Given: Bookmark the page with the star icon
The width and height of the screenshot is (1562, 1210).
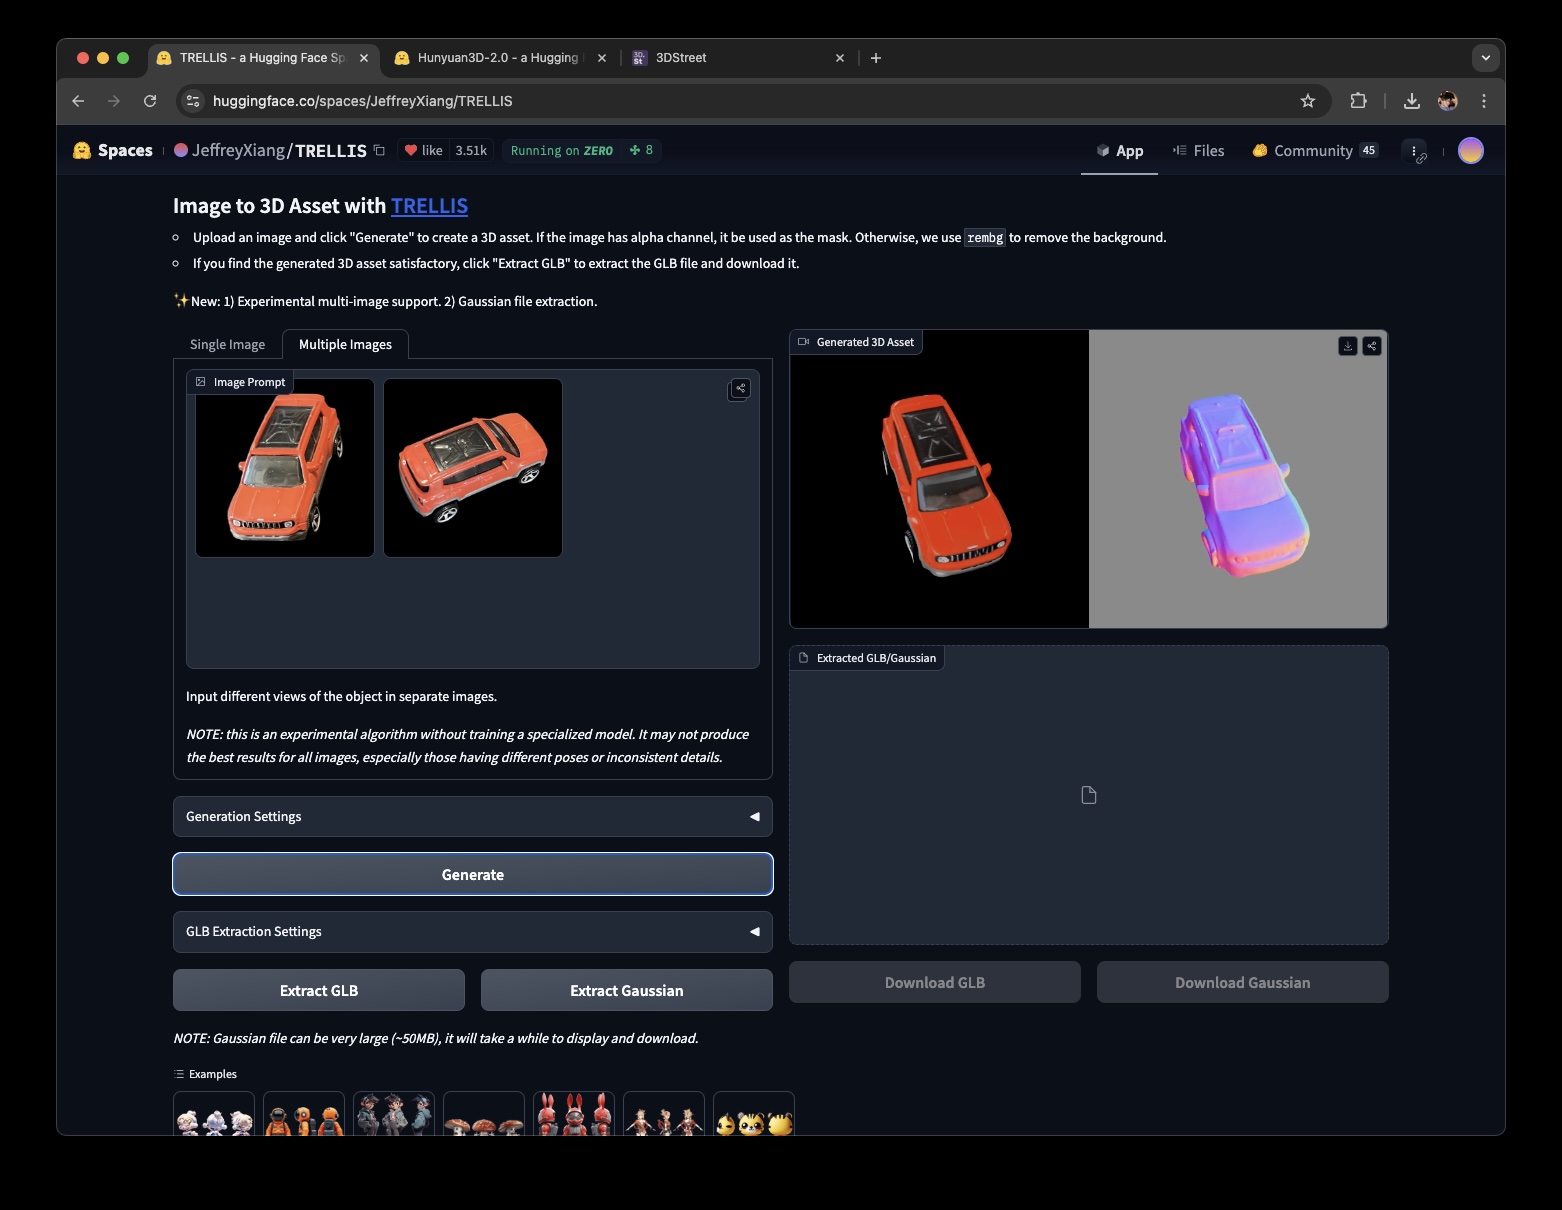Looking at the screenshot, I should click(x=1308, y=100).
